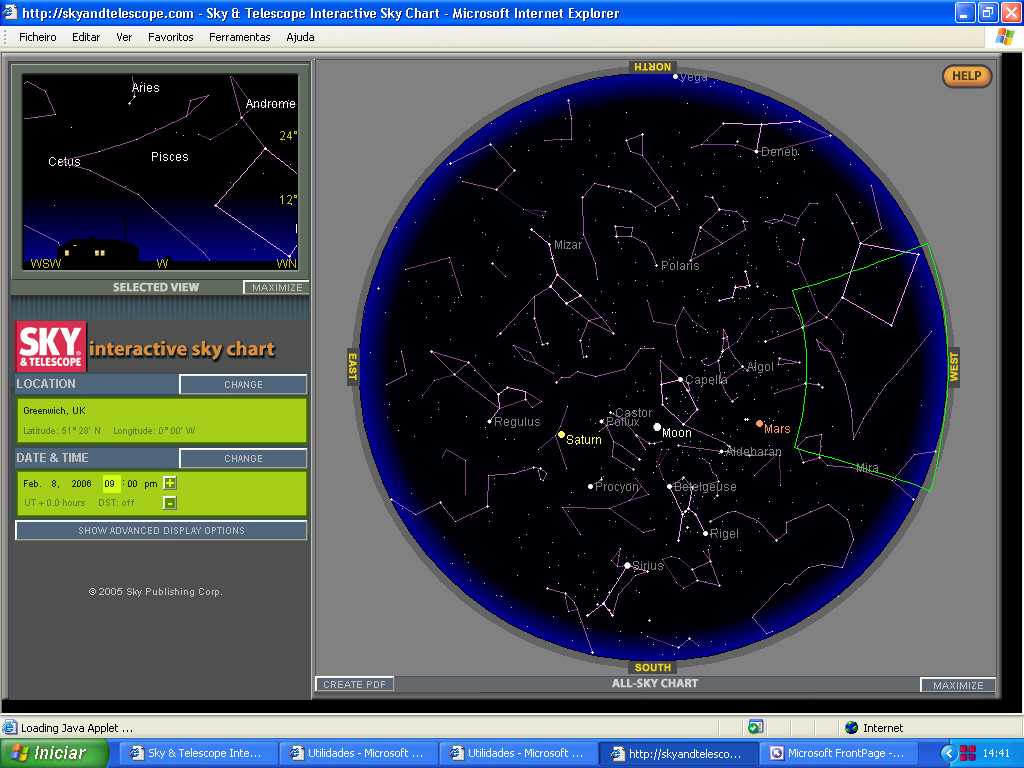This screenshot has height=768, width=1024.
Task: Click the EAST compass label
Action: coord(353,366)
